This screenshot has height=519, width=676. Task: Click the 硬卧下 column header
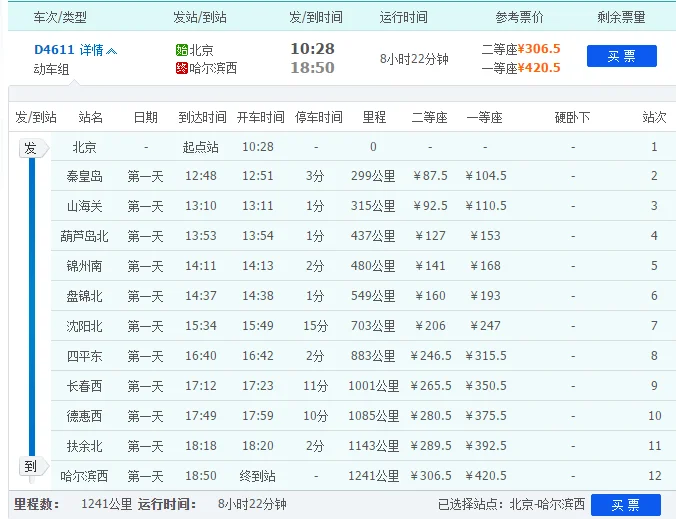click(x=573, y=117)
